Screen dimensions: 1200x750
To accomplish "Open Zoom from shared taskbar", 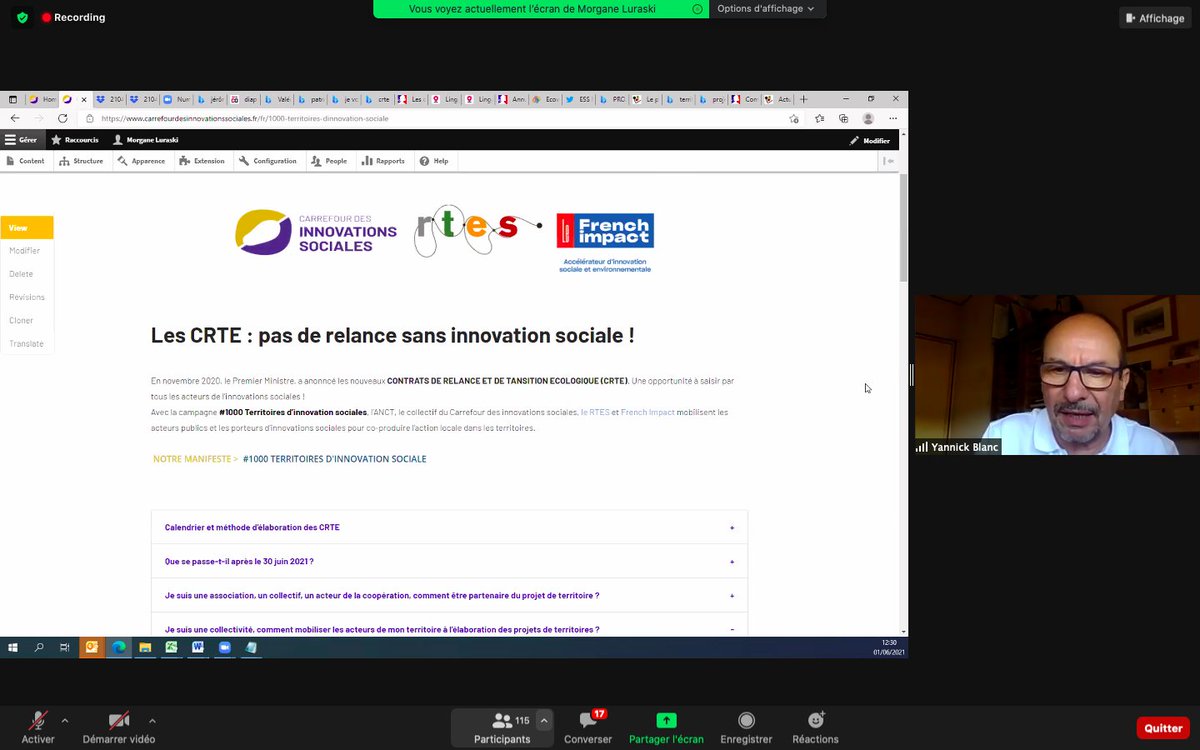I will click(x=224, y=647).
